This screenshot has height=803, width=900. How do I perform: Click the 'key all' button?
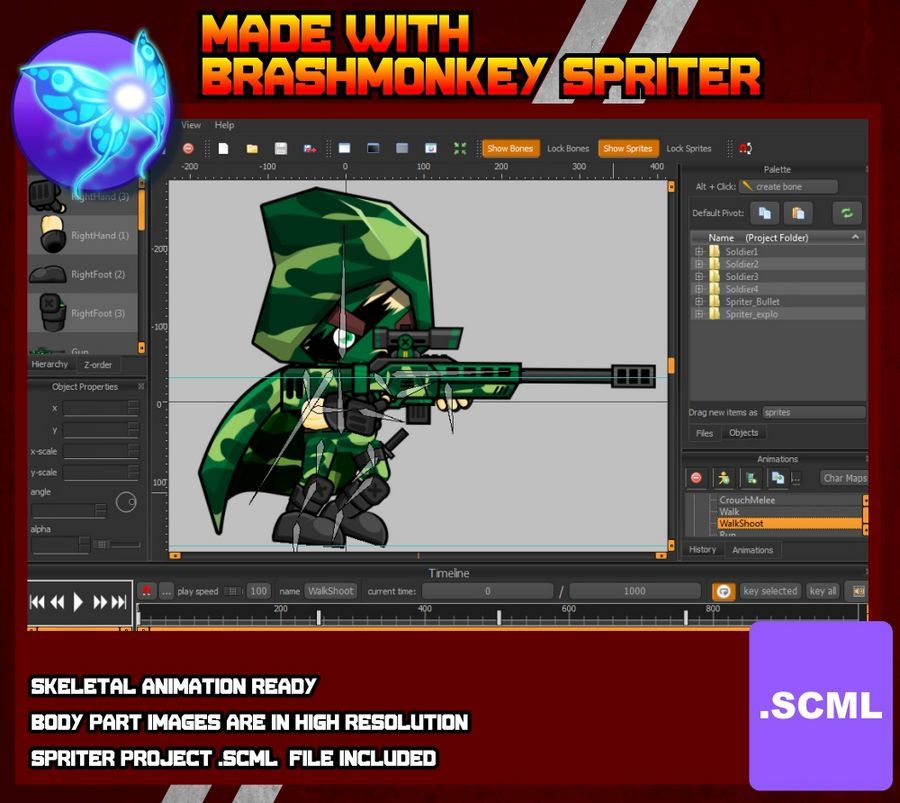[823, 591]
